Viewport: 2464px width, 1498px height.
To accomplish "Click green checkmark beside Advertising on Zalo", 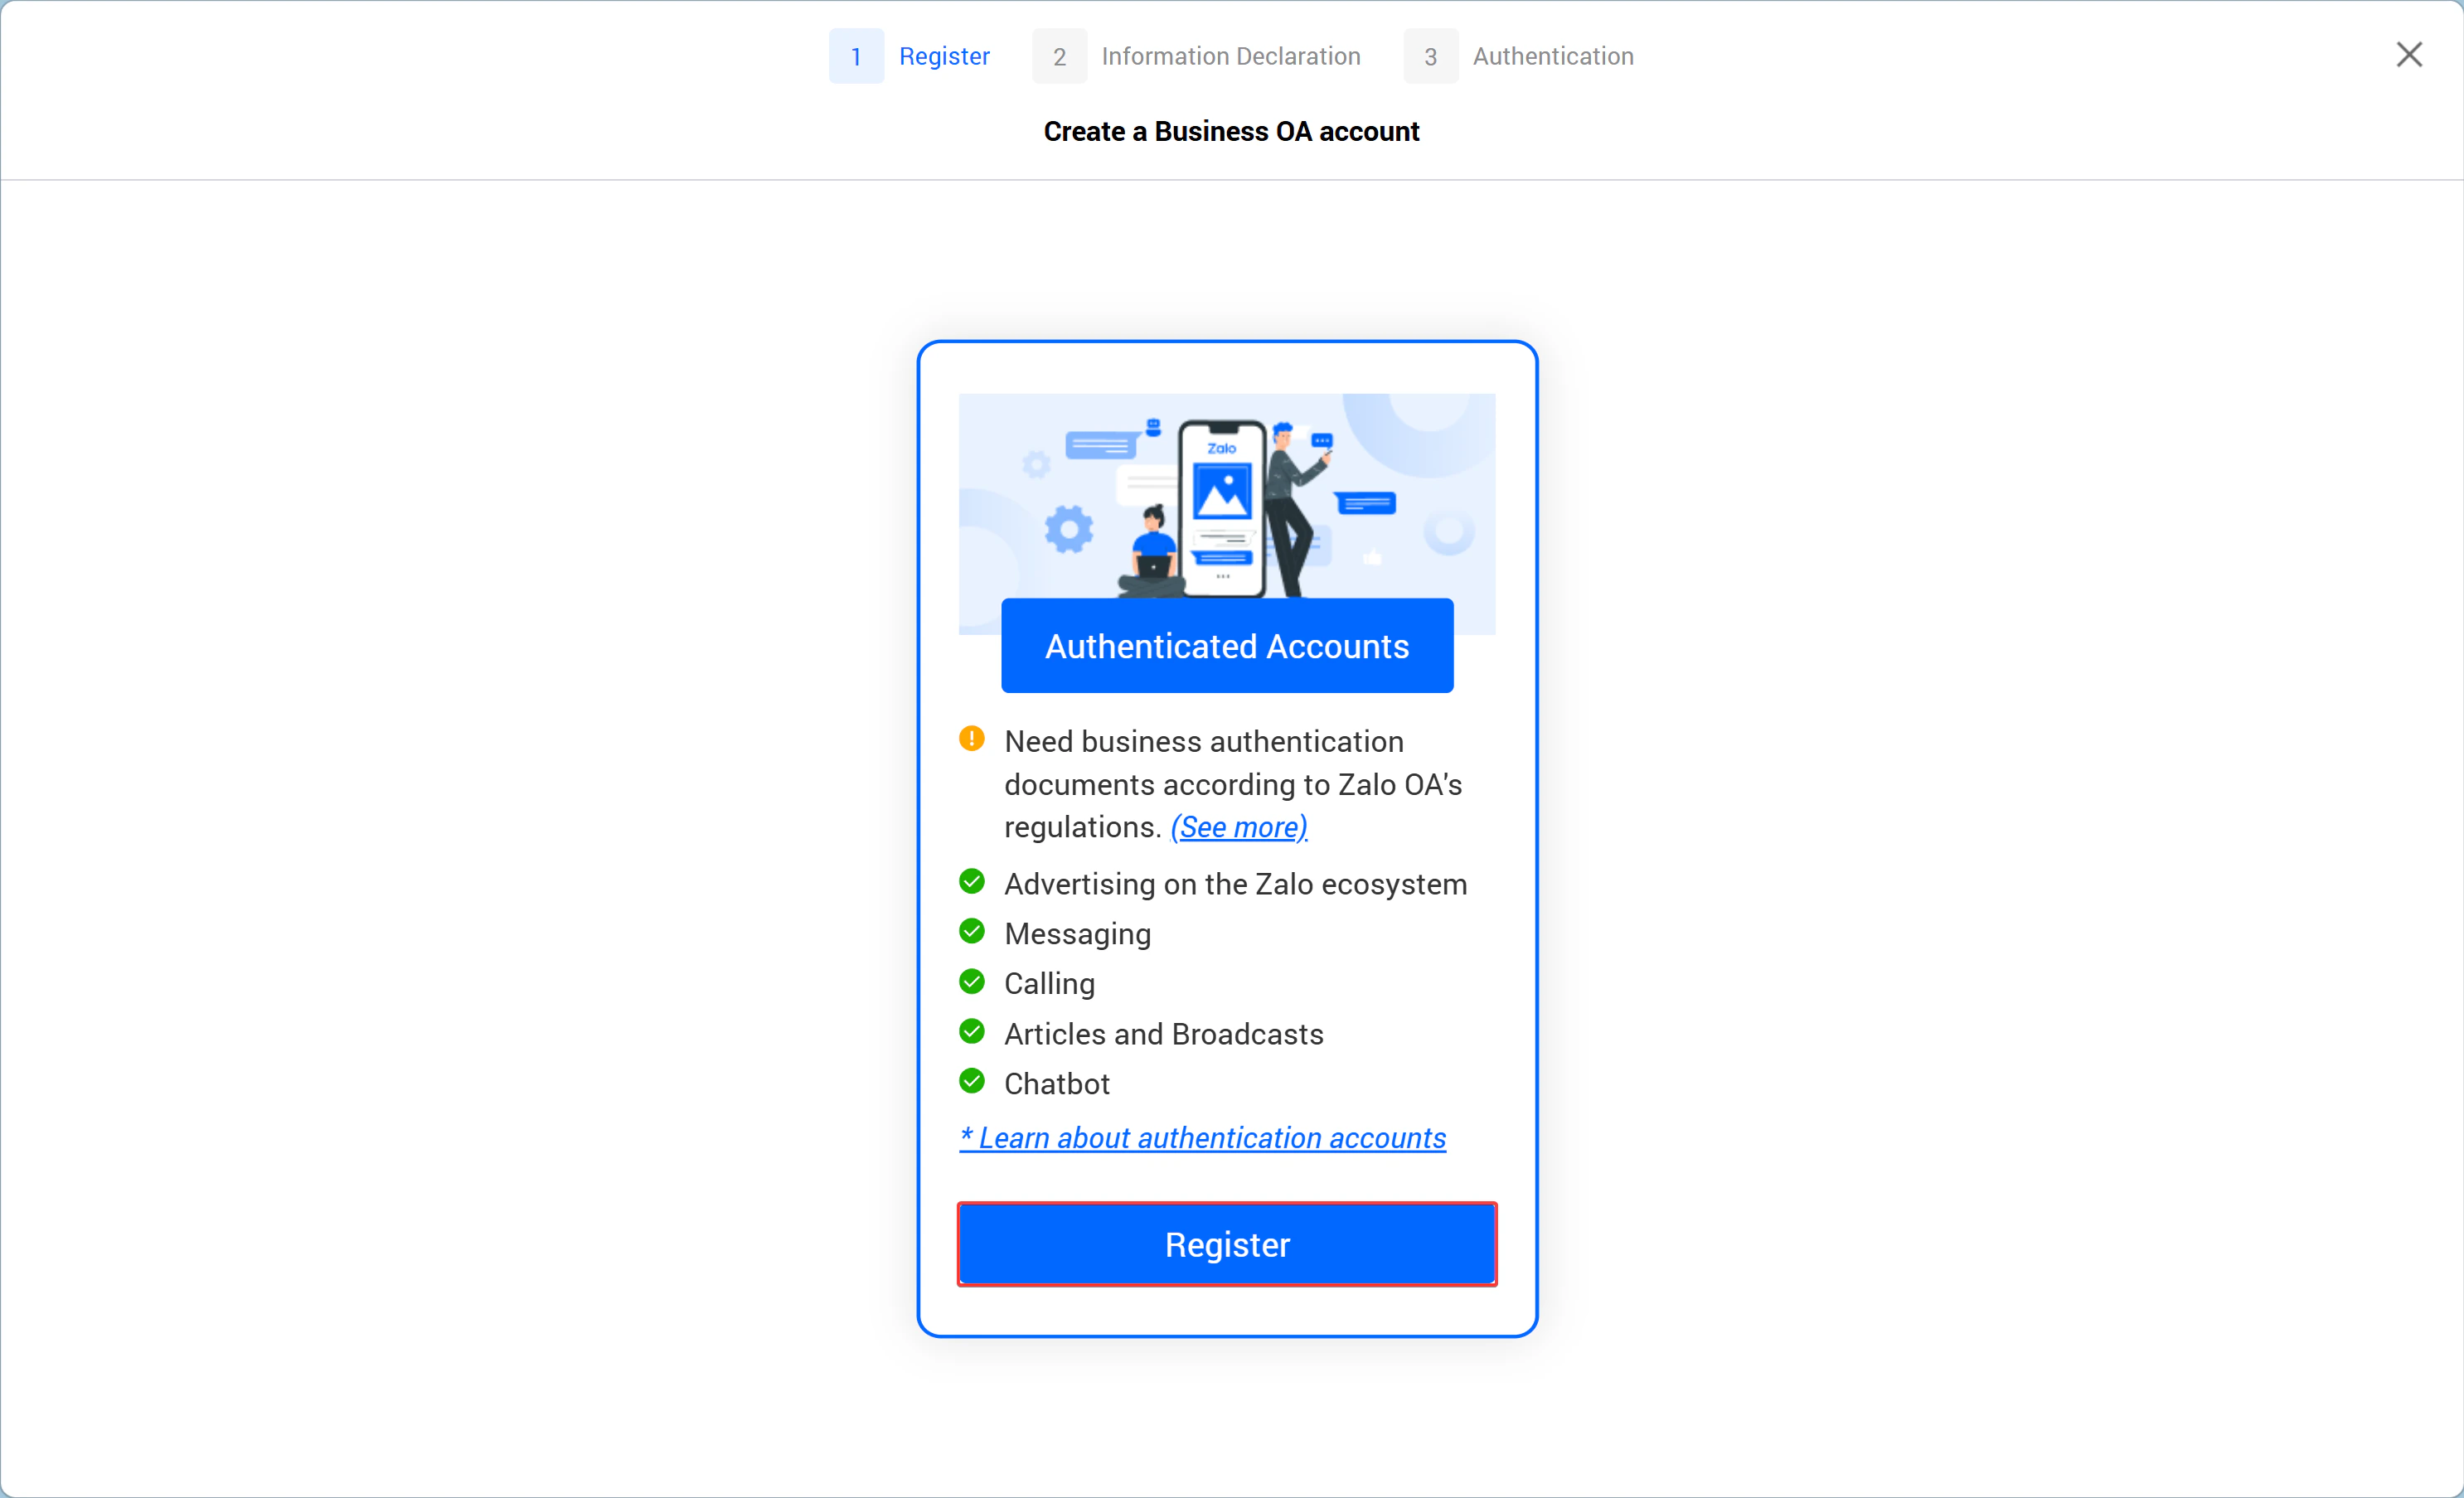I will (971, 882).
